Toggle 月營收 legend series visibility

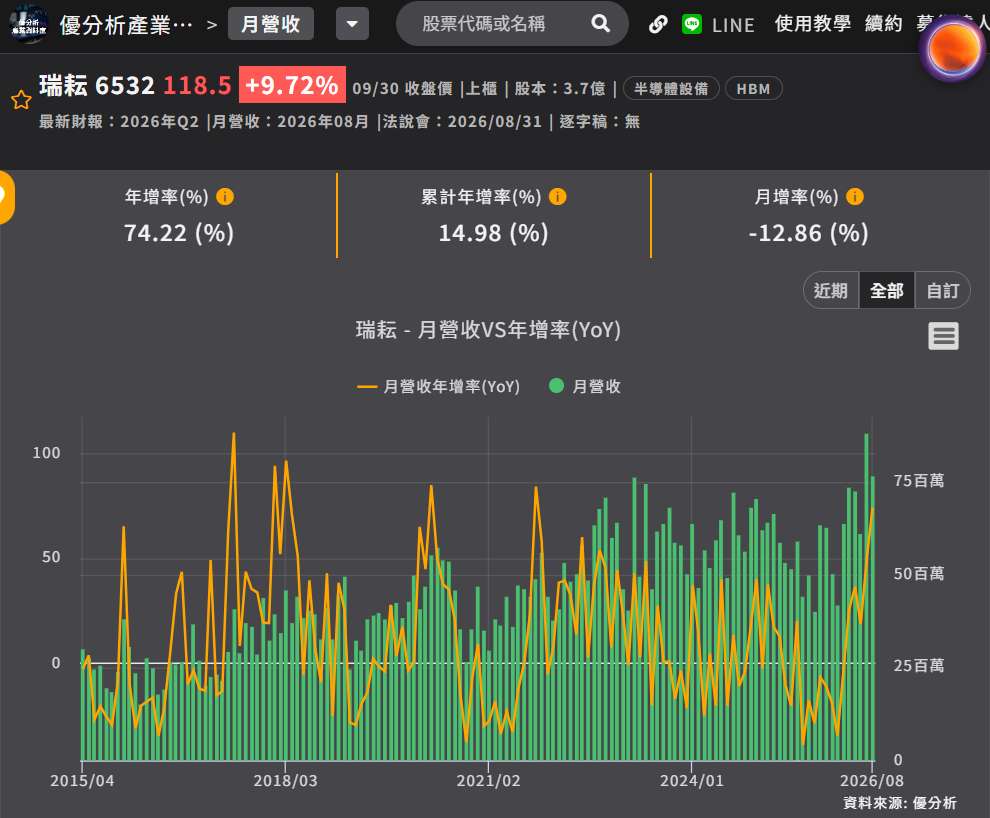585,386
